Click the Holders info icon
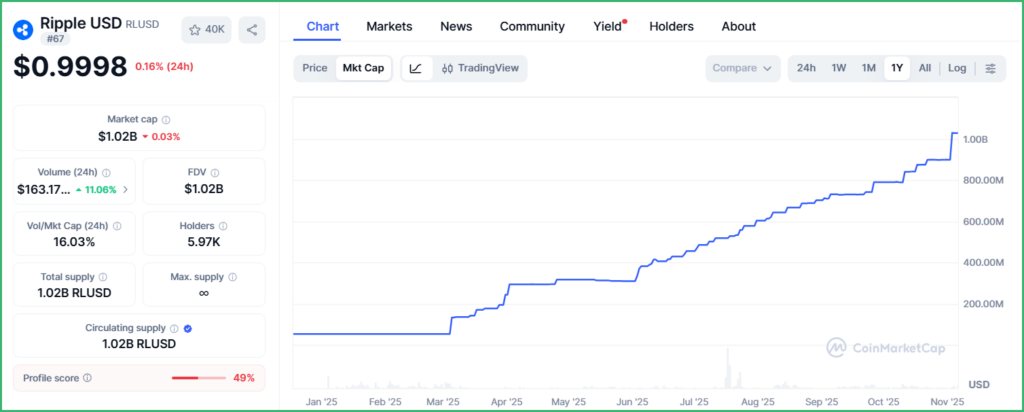The width and height of the screenshot is (1024, 412). point(223,226)
